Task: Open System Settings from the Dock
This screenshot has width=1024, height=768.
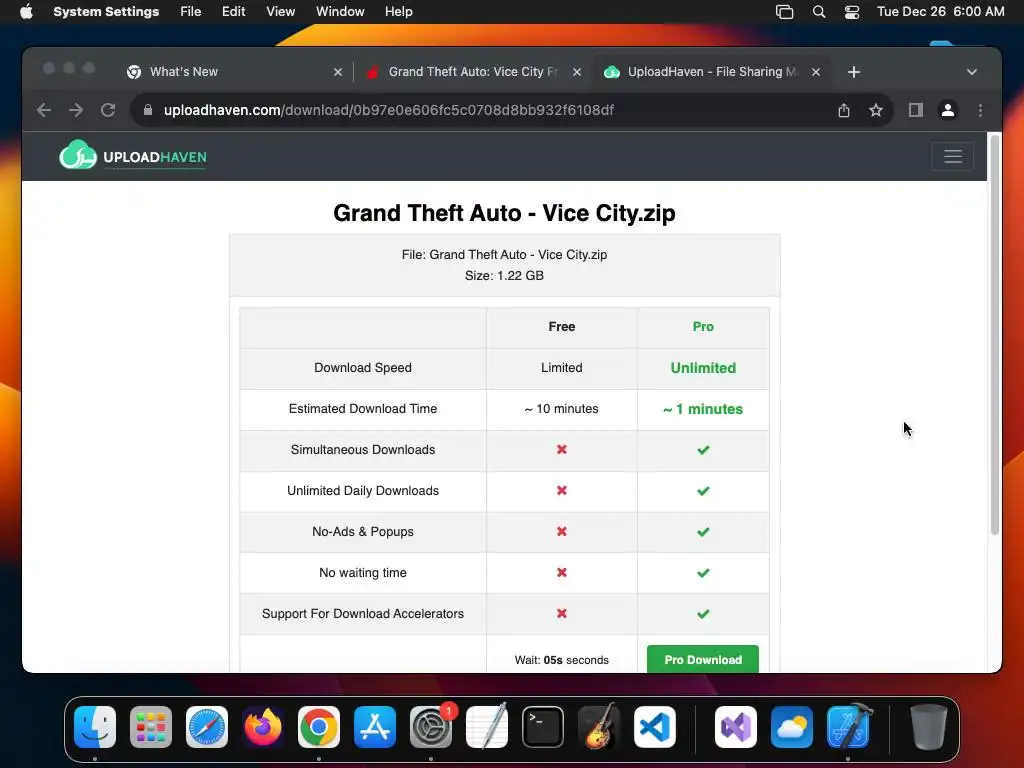Action: tap(431, 727)
